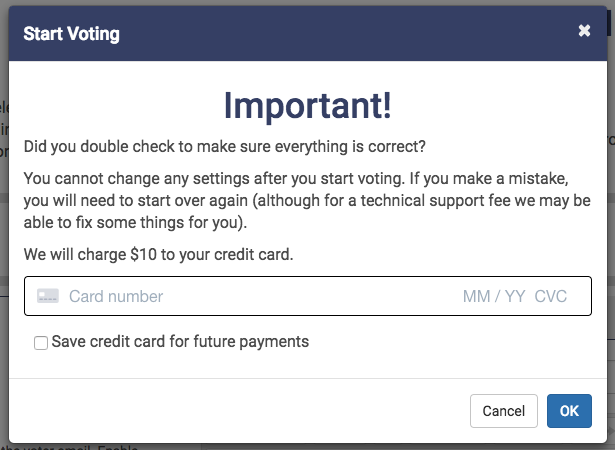The image size is (615, 450).
Task: Click the "able to fix some things" line
Action: click(135, 223)
